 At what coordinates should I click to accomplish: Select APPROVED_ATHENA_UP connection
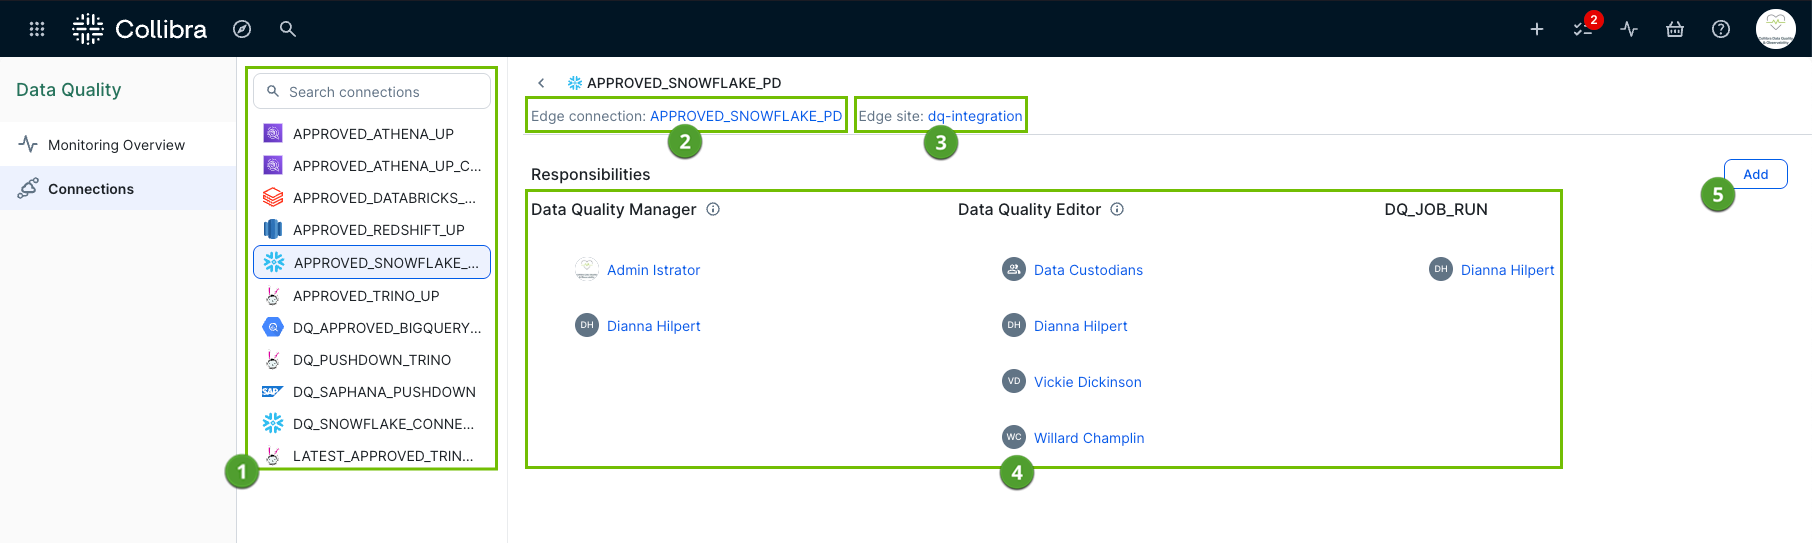click(x=372, y=133)
